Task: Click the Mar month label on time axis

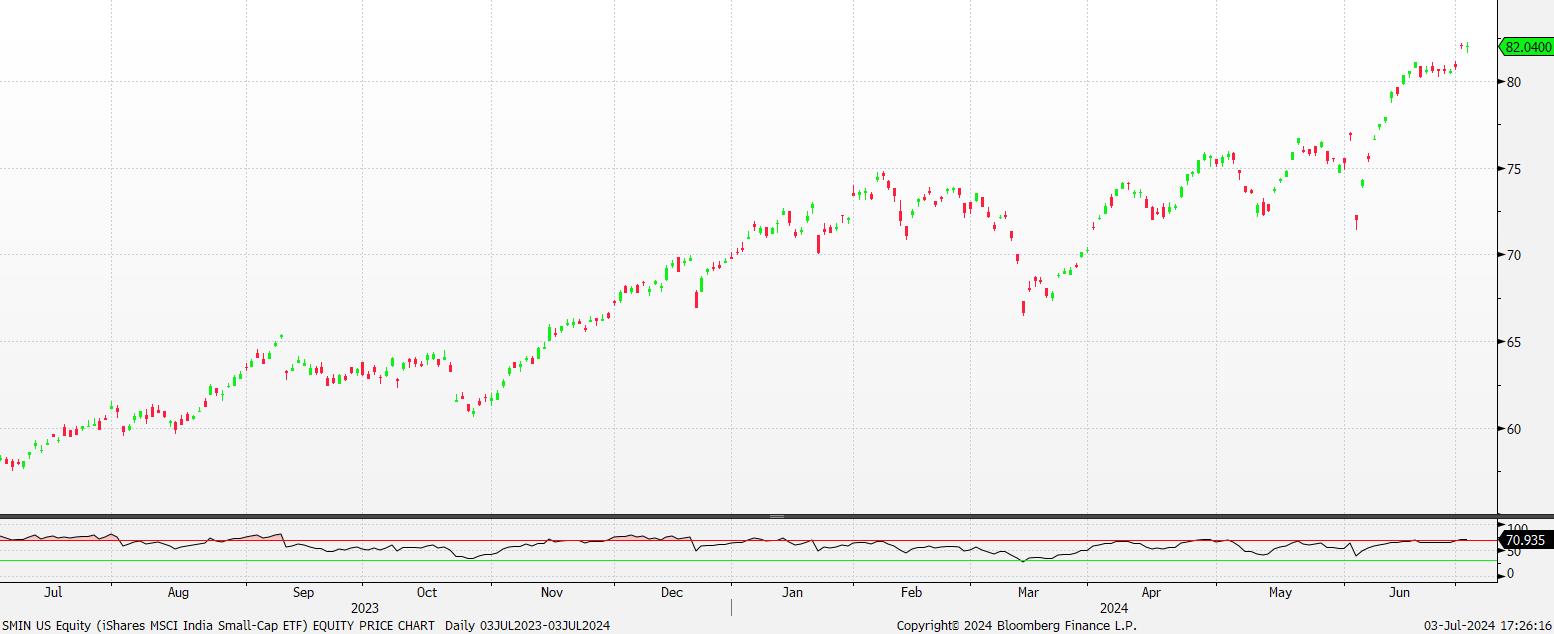Action: (x=1028, y=592)
